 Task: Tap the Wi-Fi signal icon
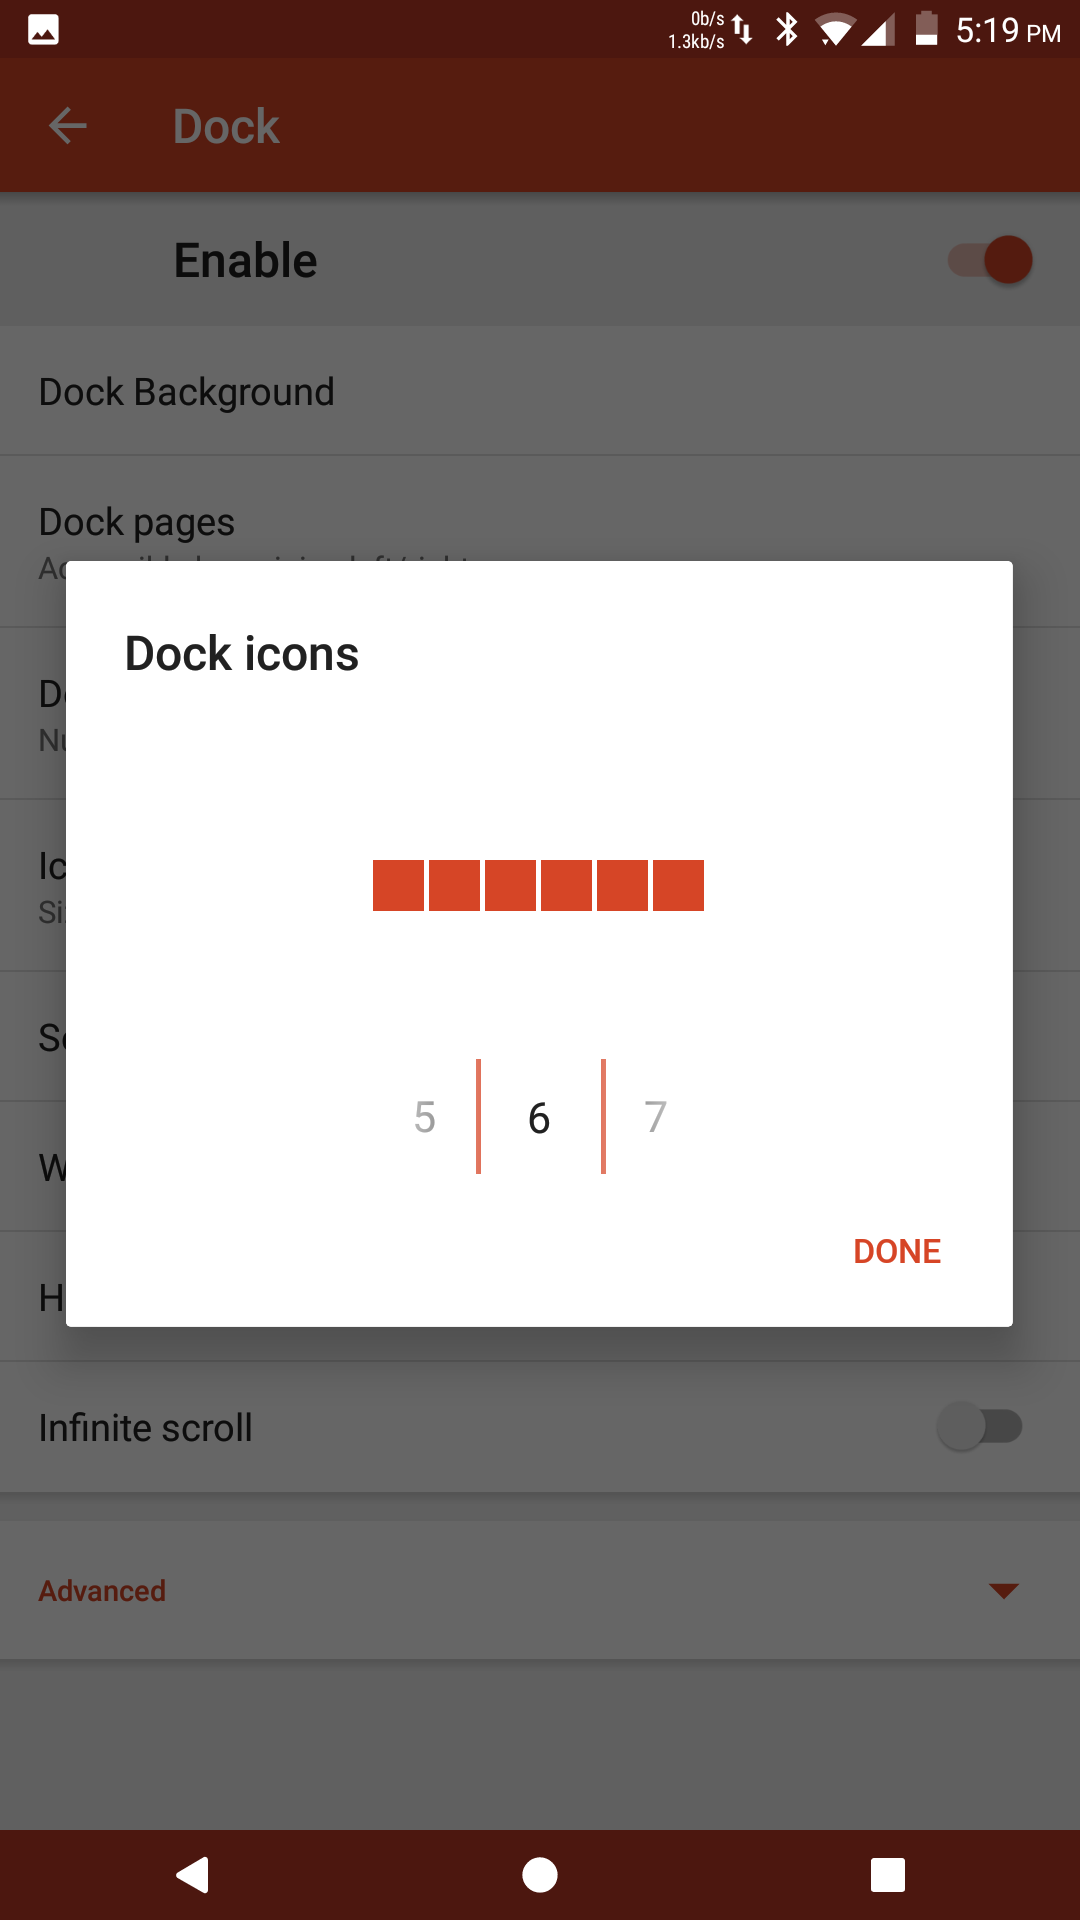coord(835,30)
